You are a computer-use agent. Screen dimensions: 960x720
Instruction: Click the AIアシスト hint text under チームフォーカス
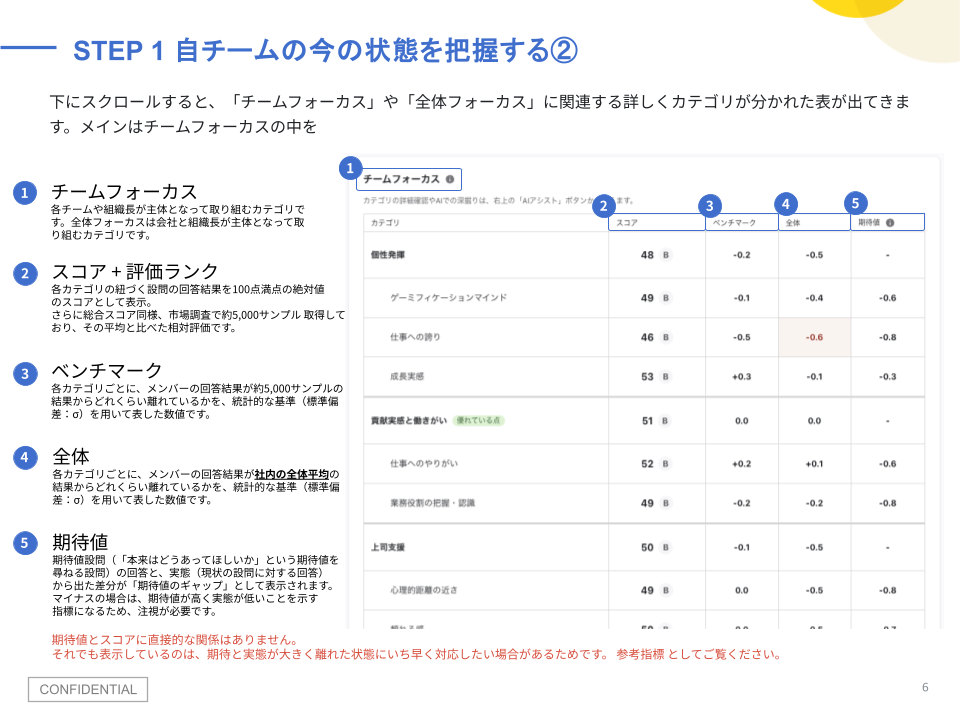pyautogui.click(x=498, y=201)
